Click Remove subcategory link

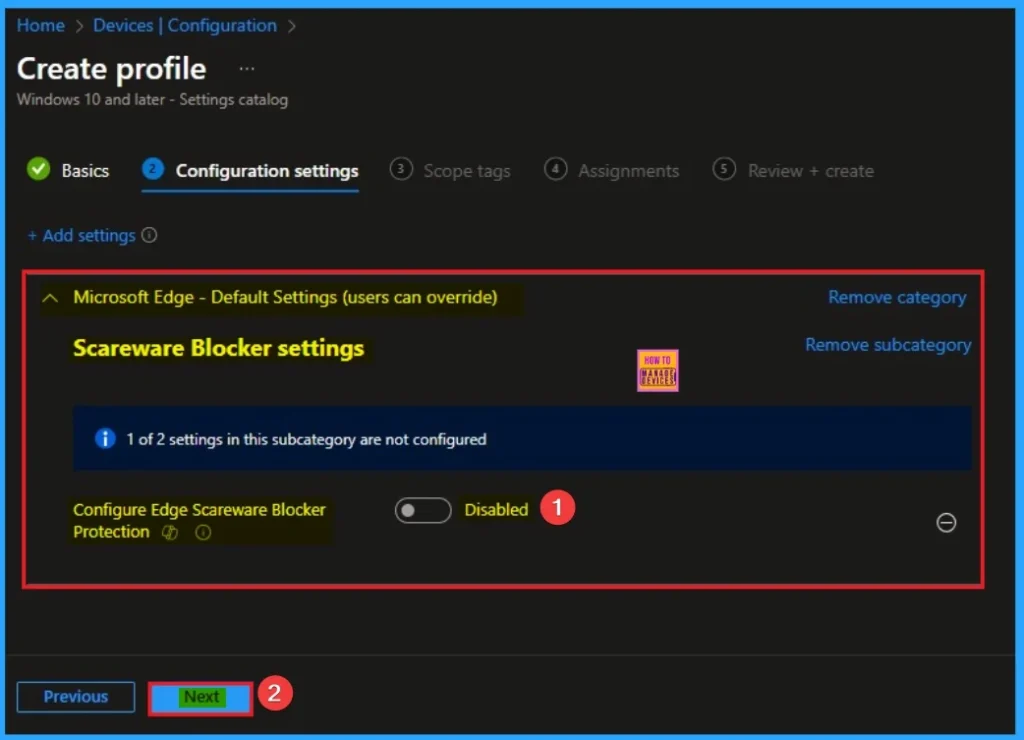tap(888, 345)
